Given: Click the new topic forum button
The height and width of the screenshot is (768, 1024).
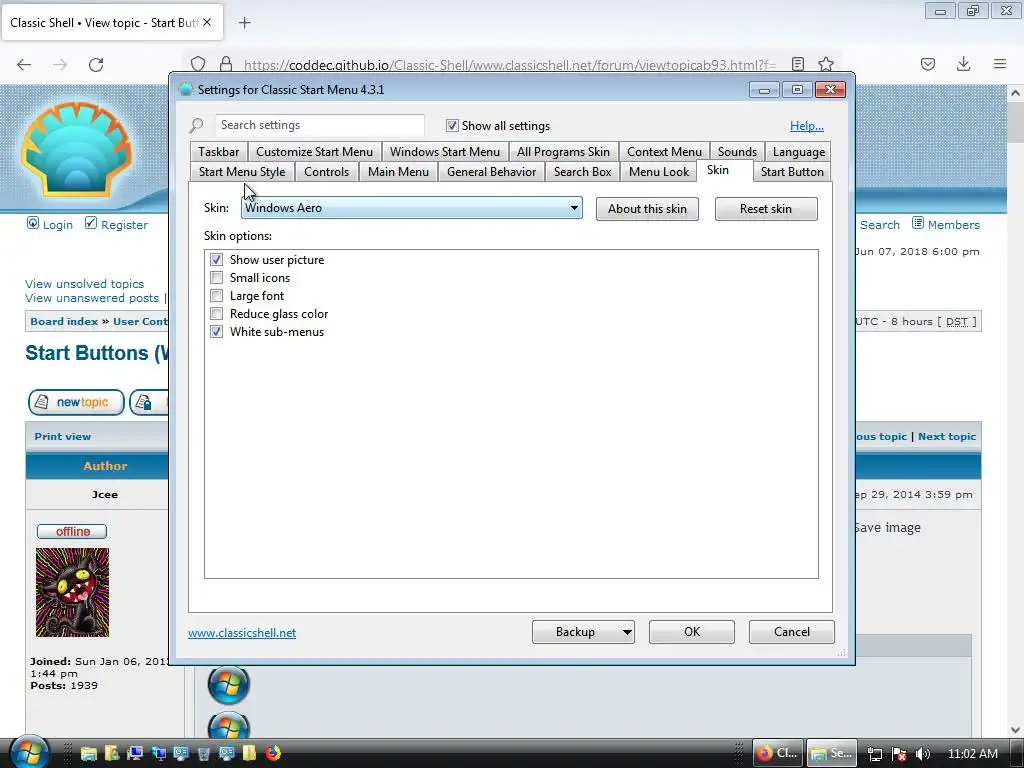Looking at the screenshot, I should 76,402.
